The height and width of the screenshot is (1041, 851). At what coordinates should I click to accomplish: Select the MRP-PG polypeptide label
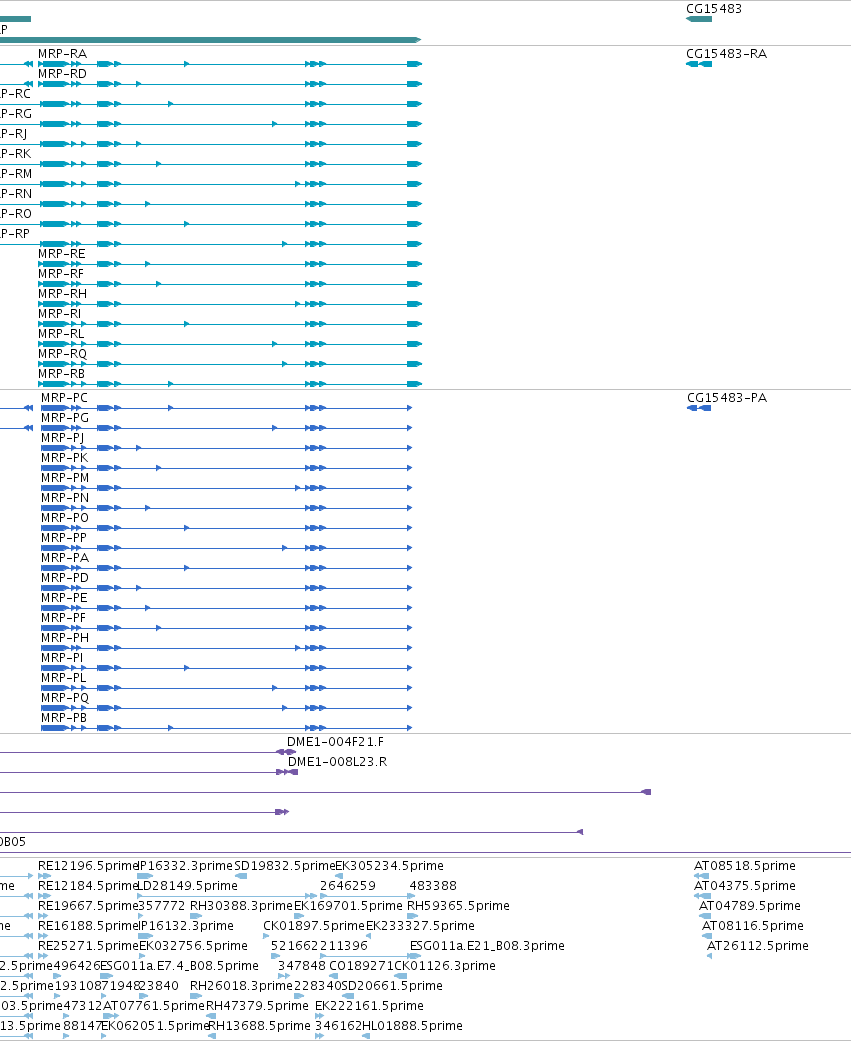tap(65, 418)
